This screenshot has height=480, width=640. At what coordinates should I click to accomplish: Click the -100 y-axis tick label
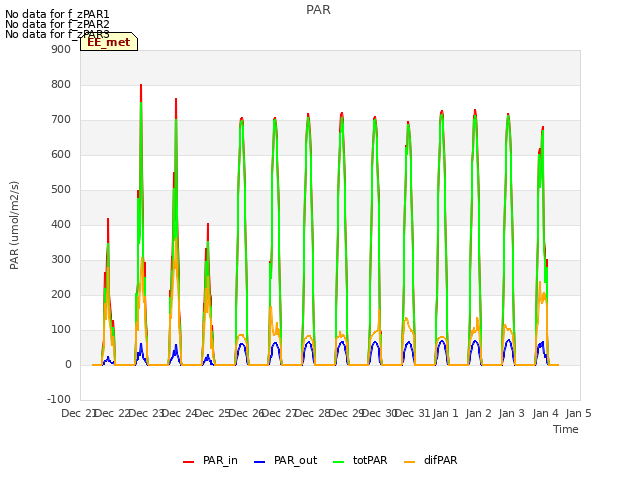(x=59, y=400)
